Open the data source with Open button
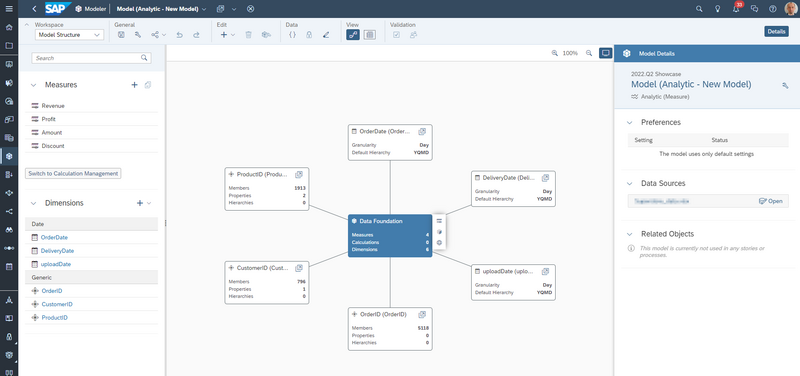The image size is (800, 376). 770,201
